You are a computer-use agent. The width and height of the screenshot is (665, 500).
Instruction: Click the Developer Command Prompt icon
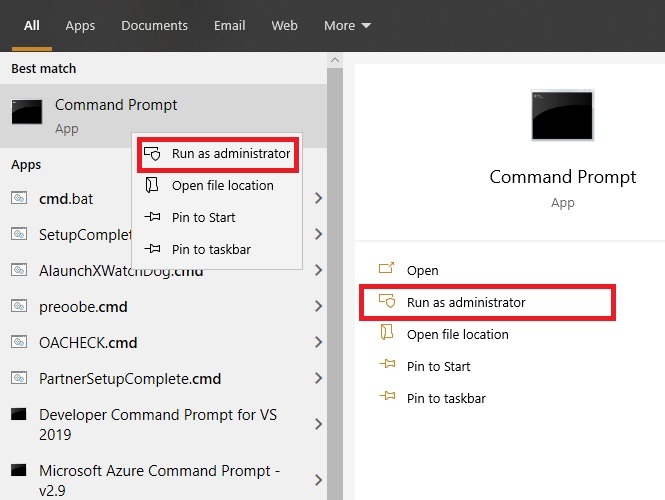tap(18, 414)
